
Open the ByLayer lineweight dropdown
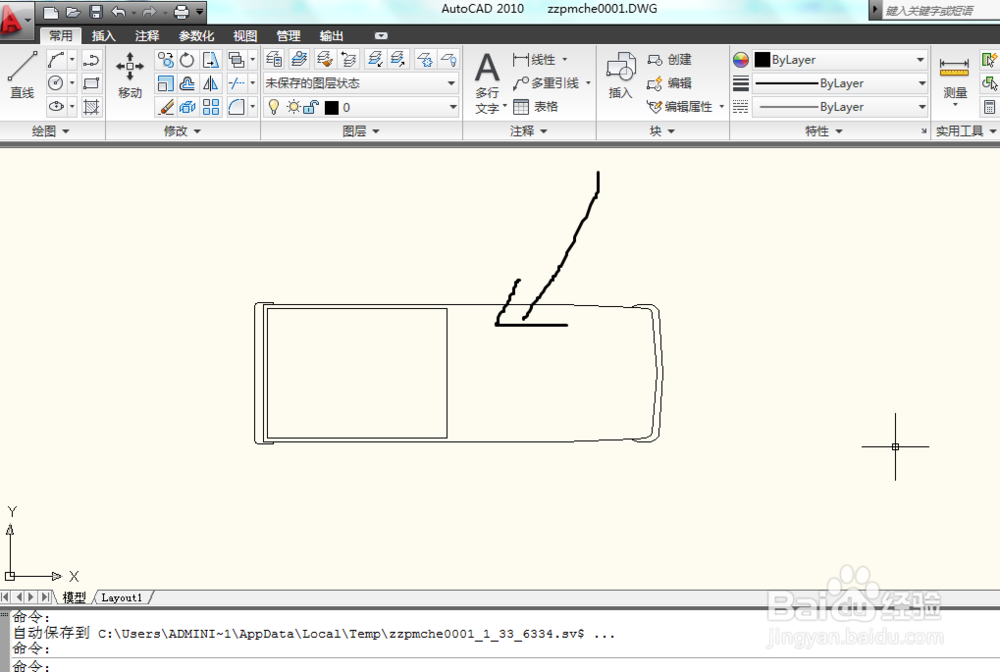(840, 84)
